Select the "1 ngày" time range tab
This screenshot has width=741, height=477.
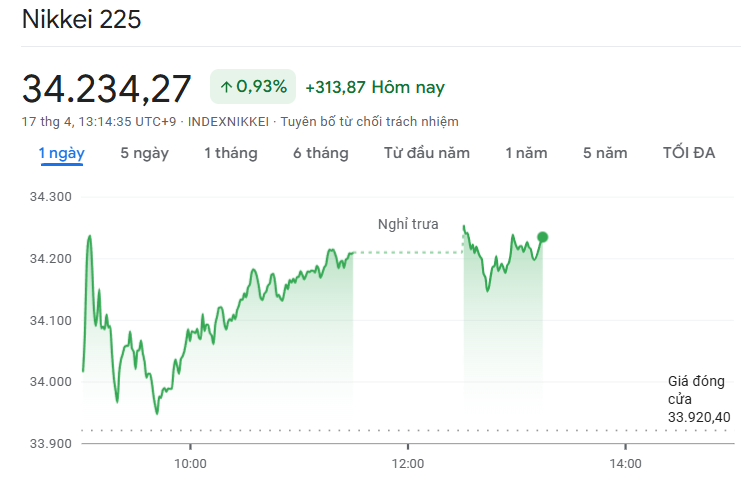coord(61,153)
